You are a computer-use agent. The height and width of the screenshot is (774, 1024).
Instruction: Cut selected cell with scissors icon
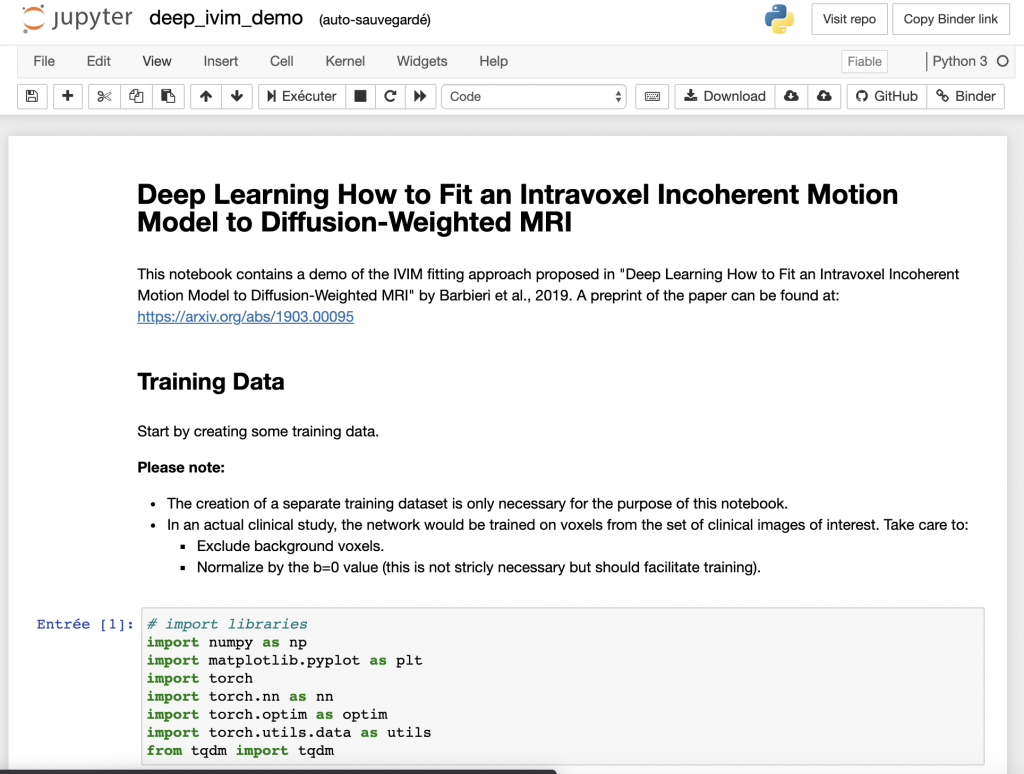click(x=104, y=96)
